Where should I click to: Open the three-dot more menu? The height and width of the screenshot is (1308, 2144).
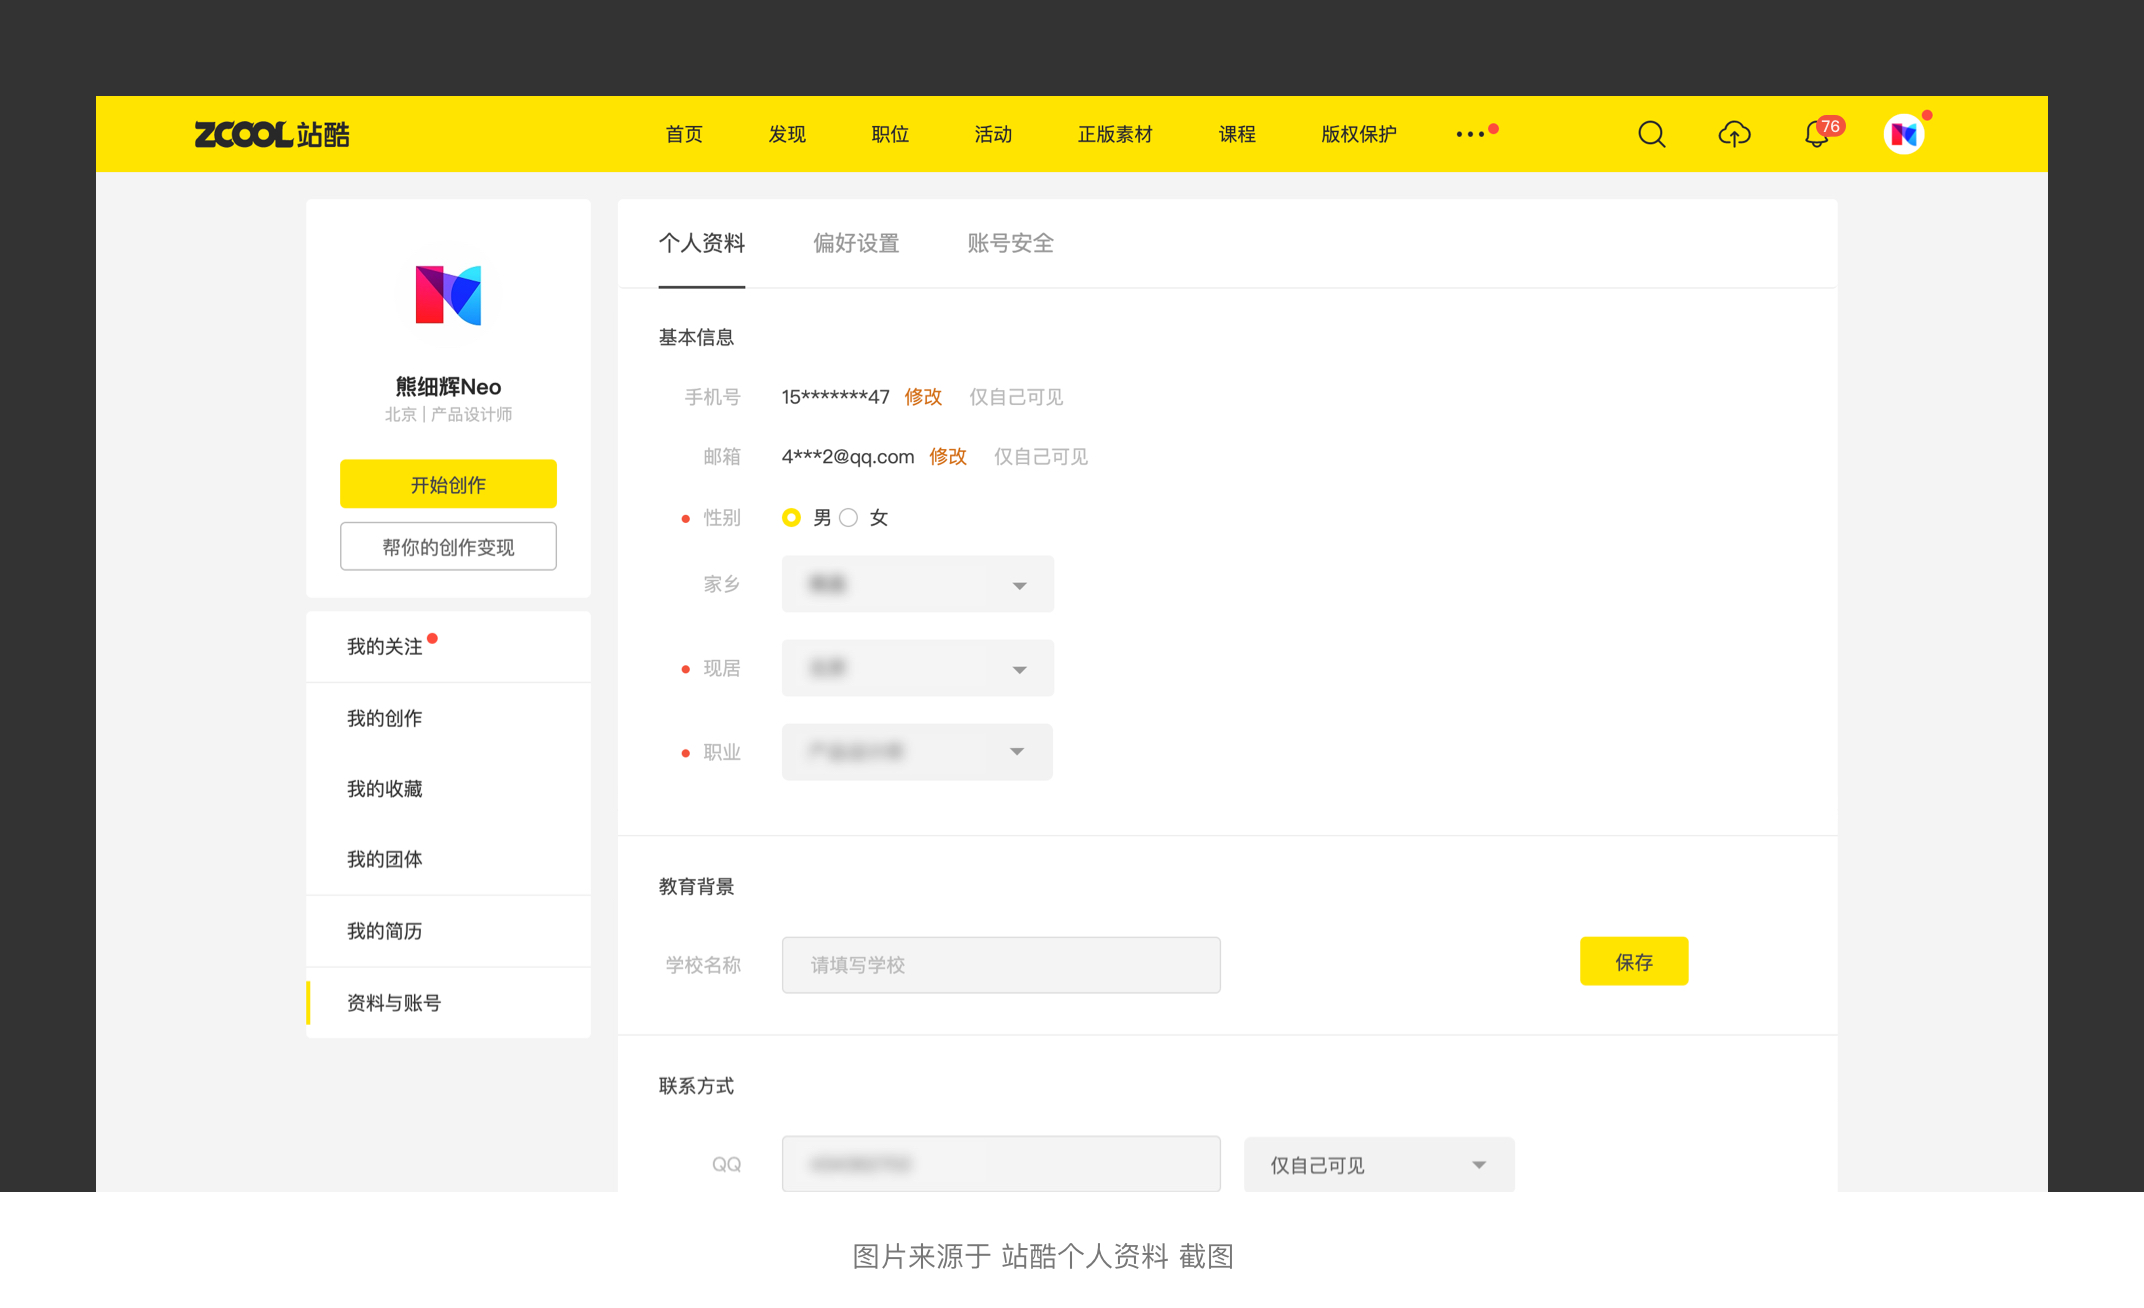[x=1470, y=134]
